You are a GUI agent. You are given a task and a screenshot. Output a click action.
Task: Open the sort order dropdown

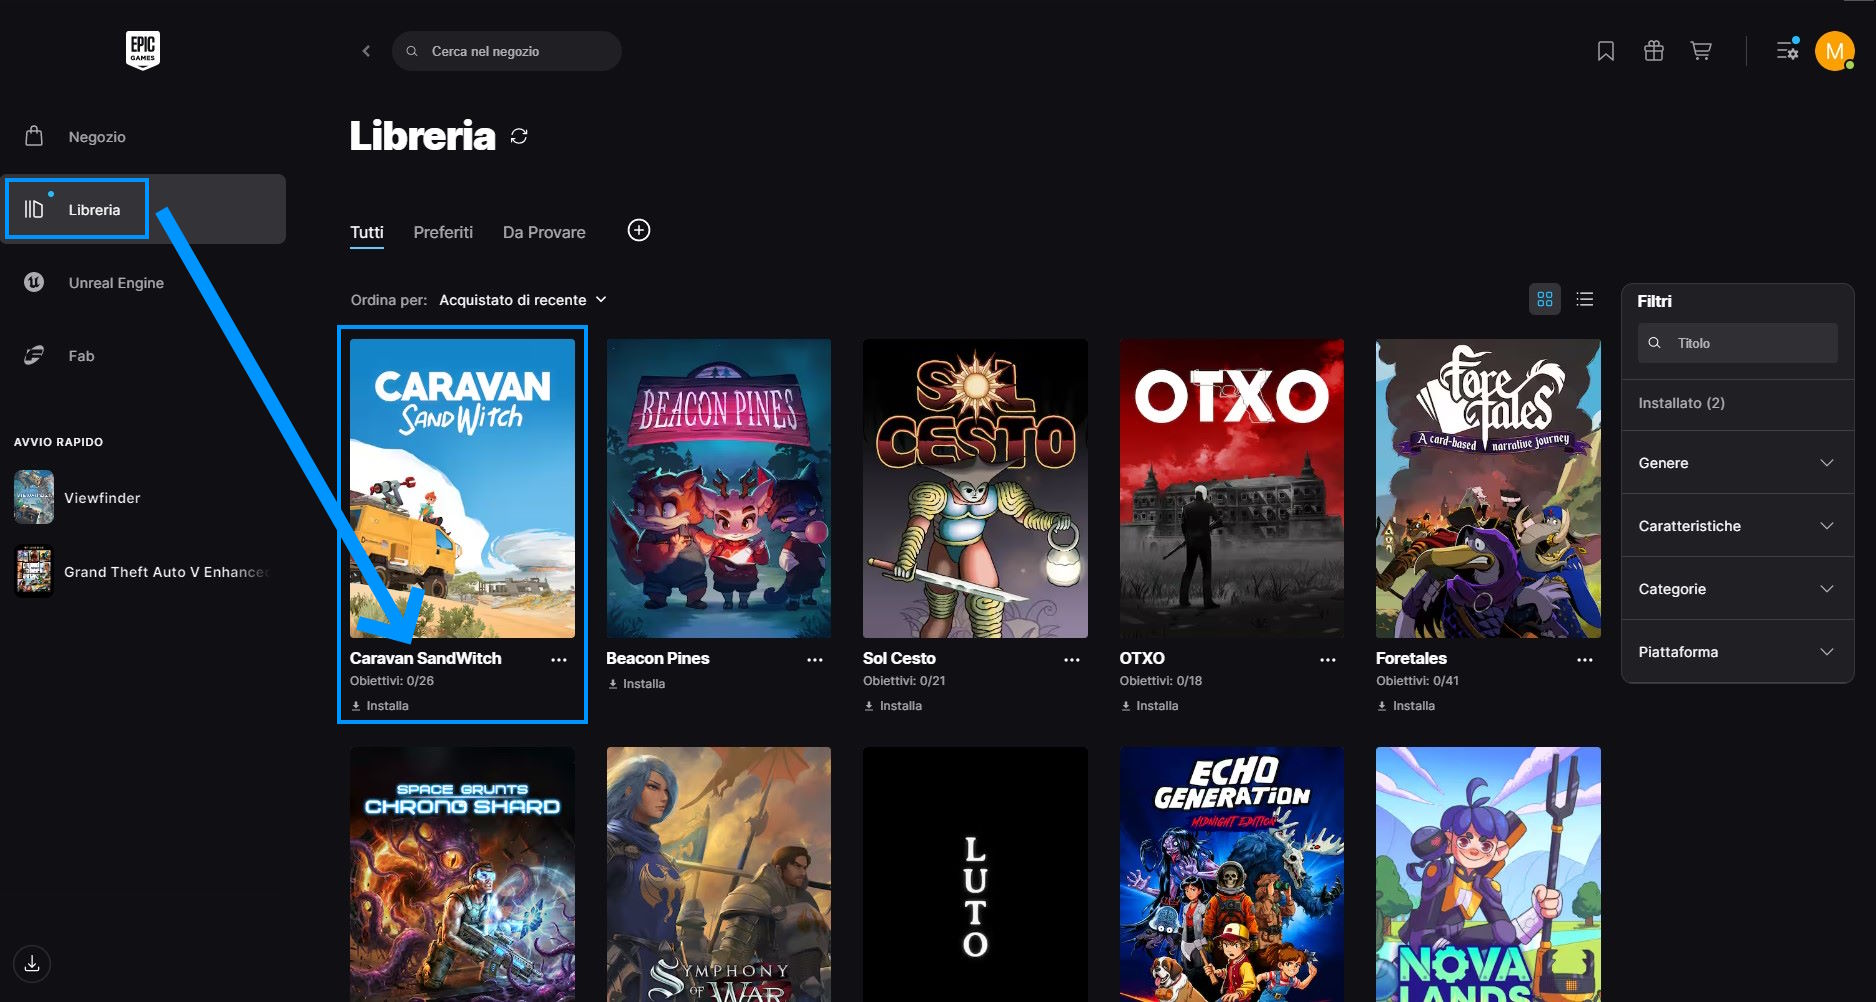[x=523, y=300]
